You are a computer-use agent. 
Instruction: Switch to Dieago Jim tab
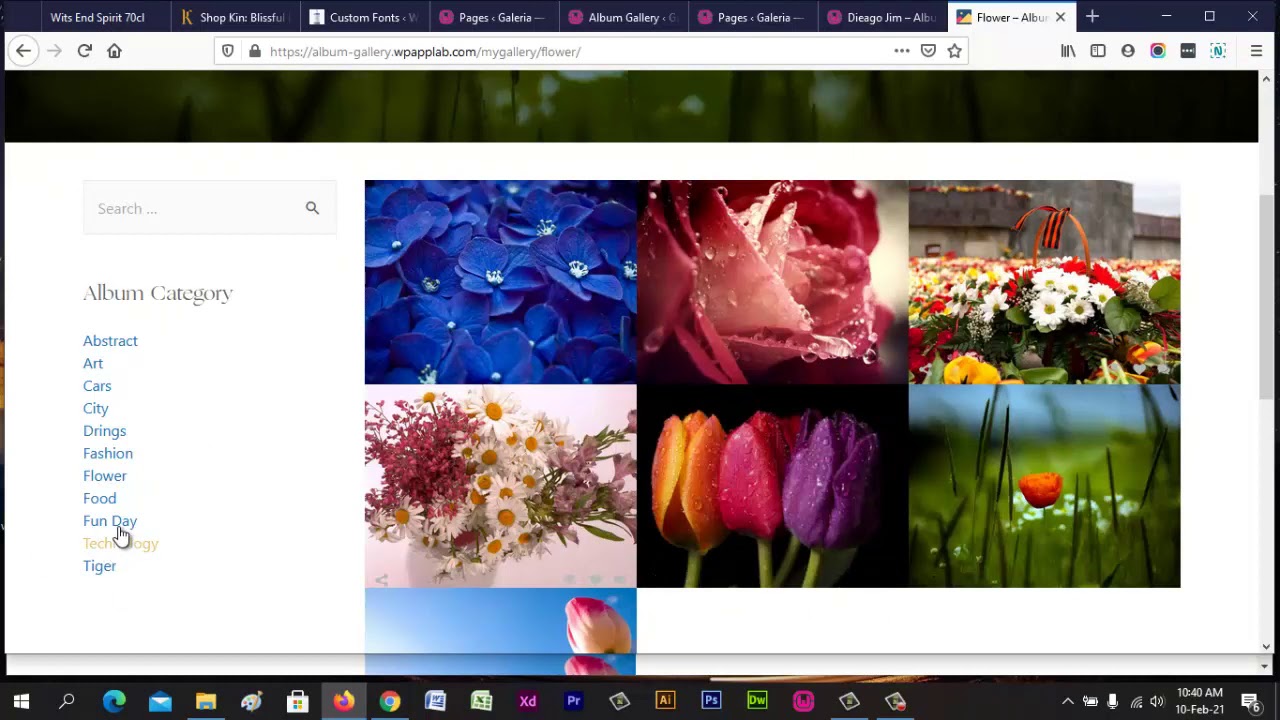(881, 17)
